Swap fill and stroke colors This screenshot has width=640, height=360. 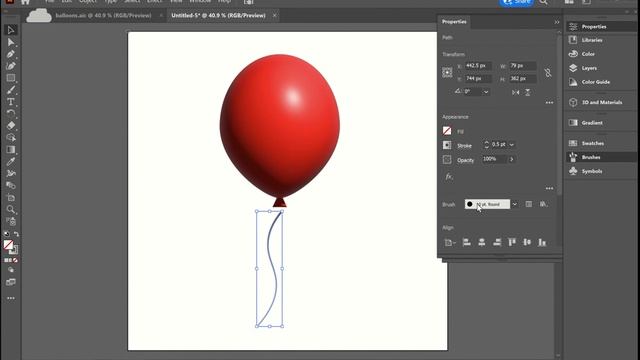[x=16, y=234]
